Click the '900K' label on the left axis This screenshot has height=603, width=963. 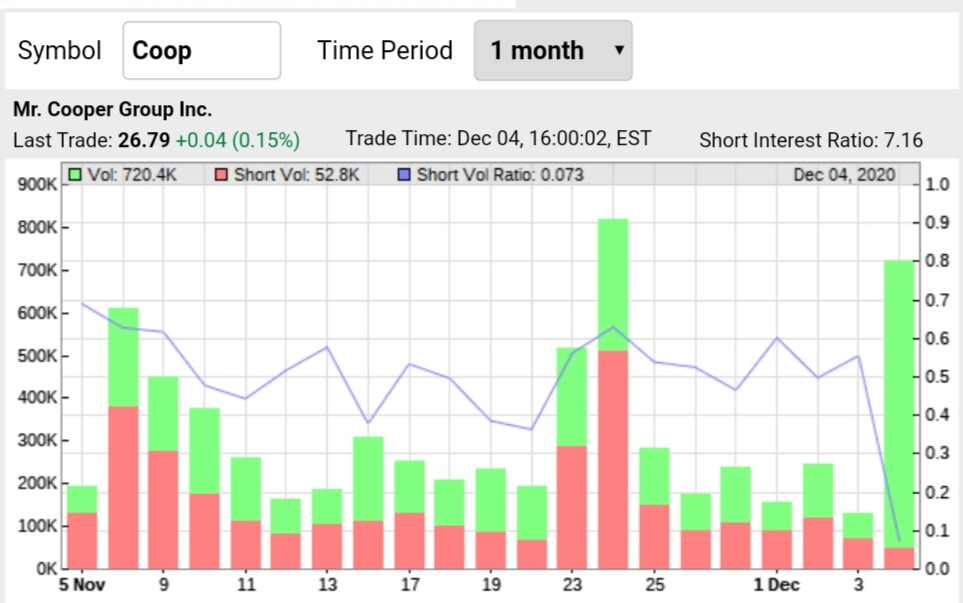coord(38,185)
